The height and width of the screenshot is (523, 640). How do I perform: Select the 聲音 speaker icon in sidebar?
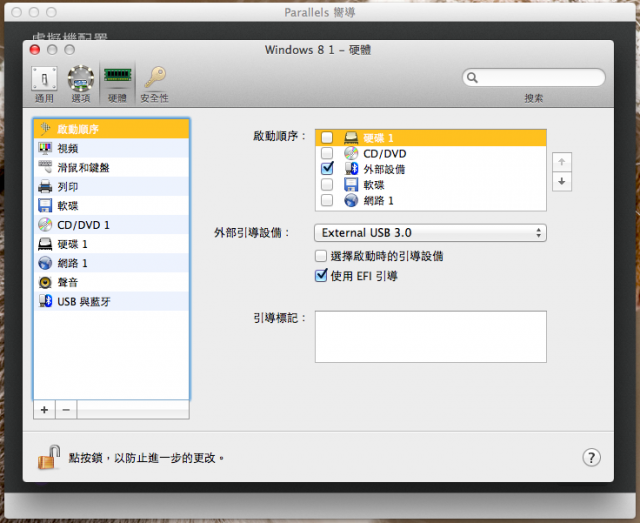point(45,282)
